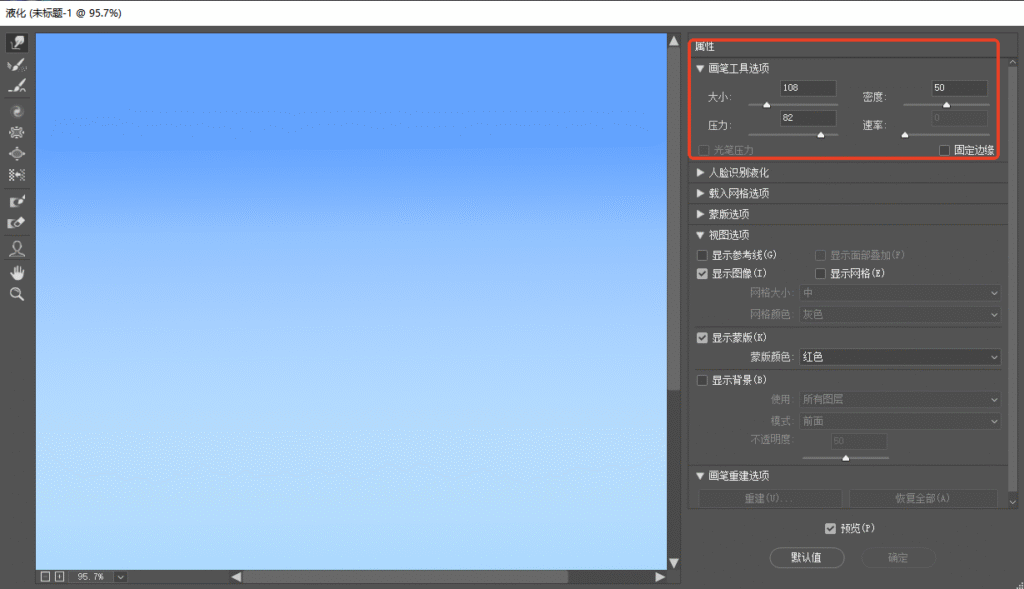Viewport: 1024px width, 589px height.
Task: Select the Reconstruct tool
Action: point(17,65)
